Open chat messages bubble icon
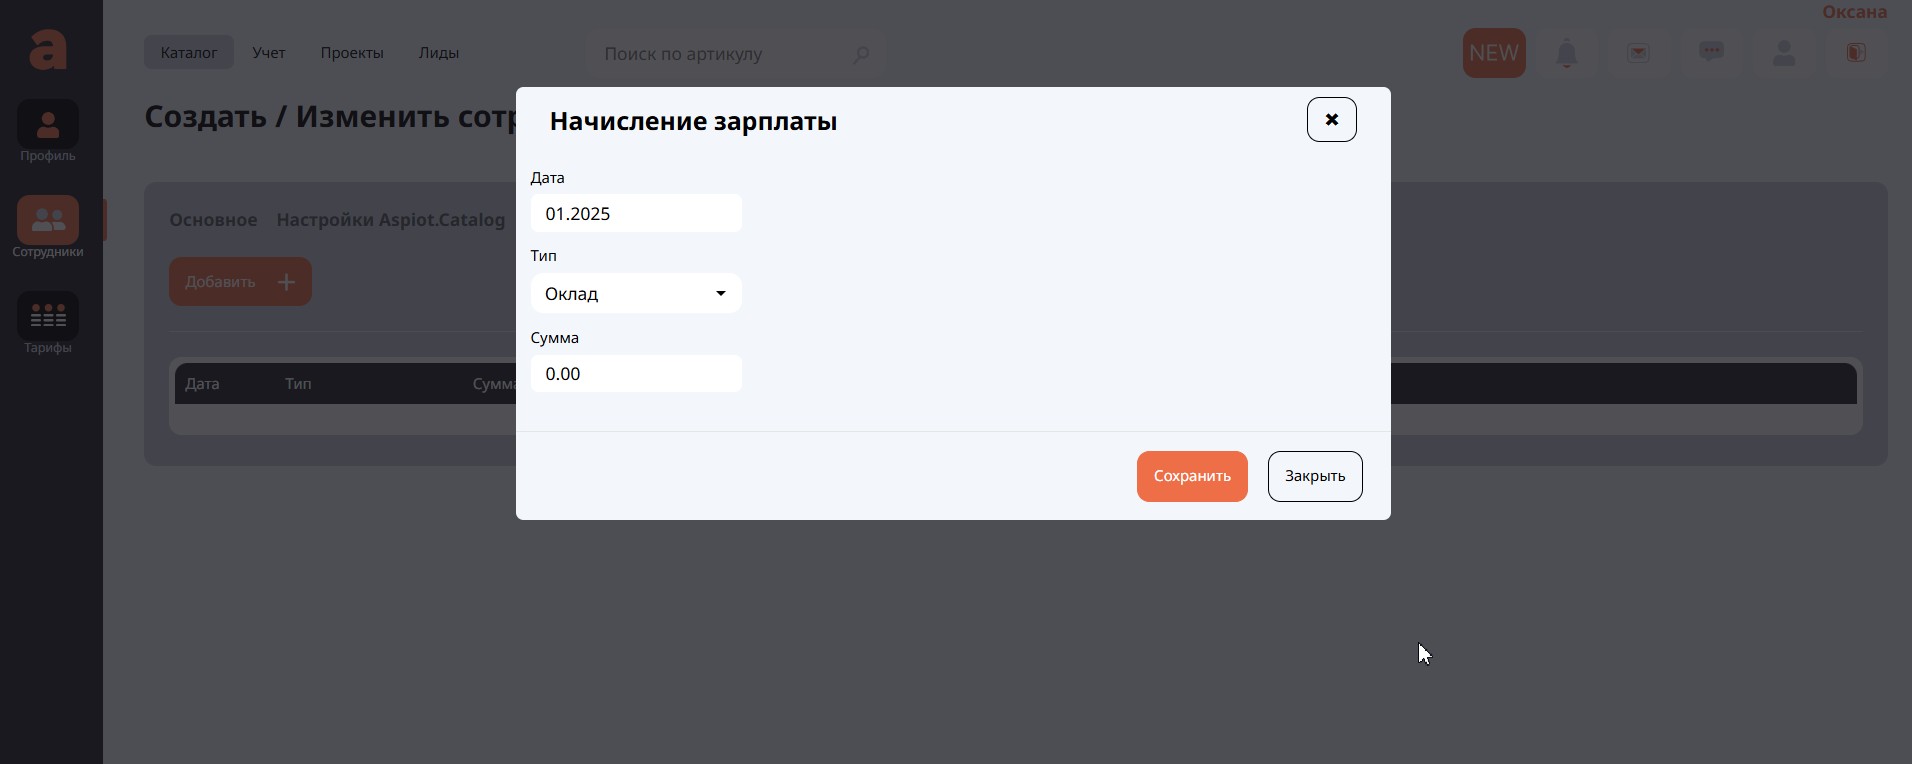 tap(1711, 52)
